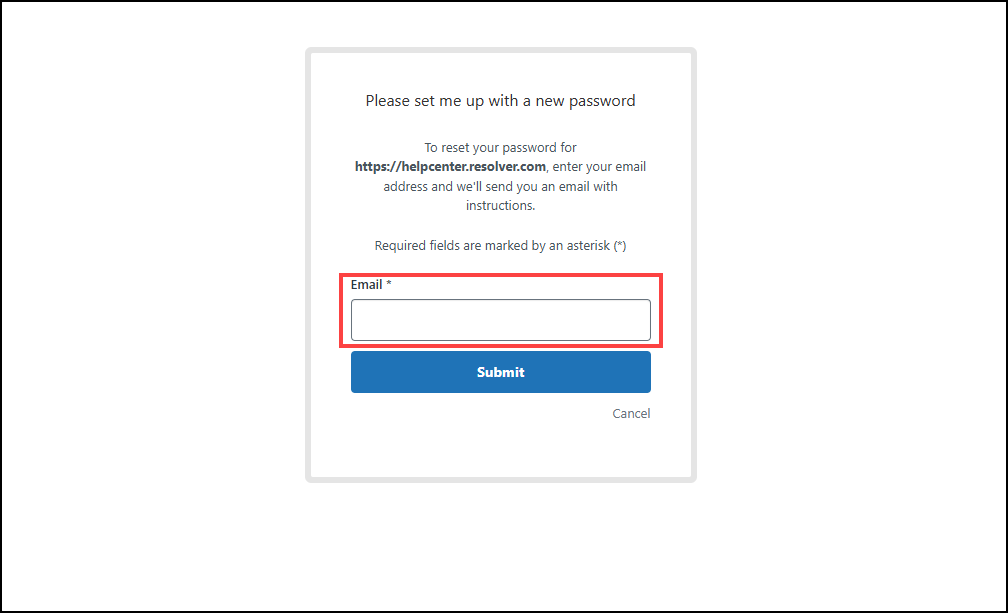Click the password reset instructions paragraph

500,186
